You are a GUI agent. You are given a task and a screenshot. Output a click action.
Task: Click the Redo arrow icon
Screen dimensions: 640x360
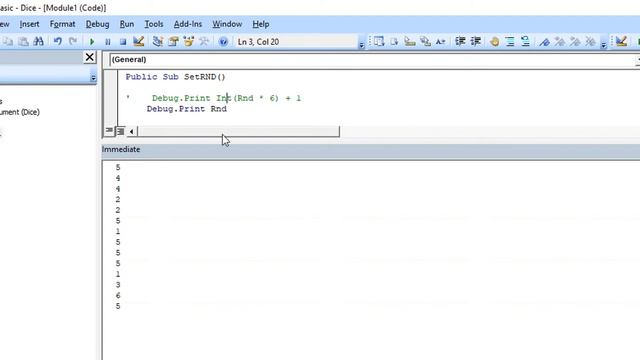(x=73, y=42)
